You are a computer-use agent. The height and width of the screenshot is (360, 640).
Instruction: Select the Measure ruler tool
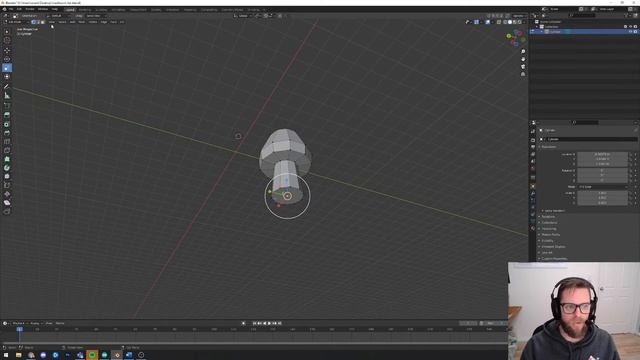click(x=7, y=96)
